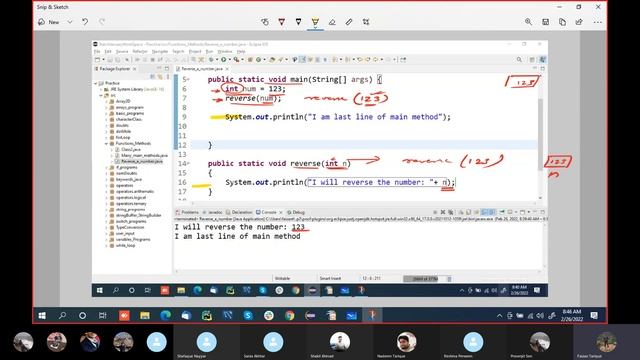The height and width of the screenshot is (360, 640).
Task: Collapse the src folder in Package Explorer
Action: tap(101, 95)
